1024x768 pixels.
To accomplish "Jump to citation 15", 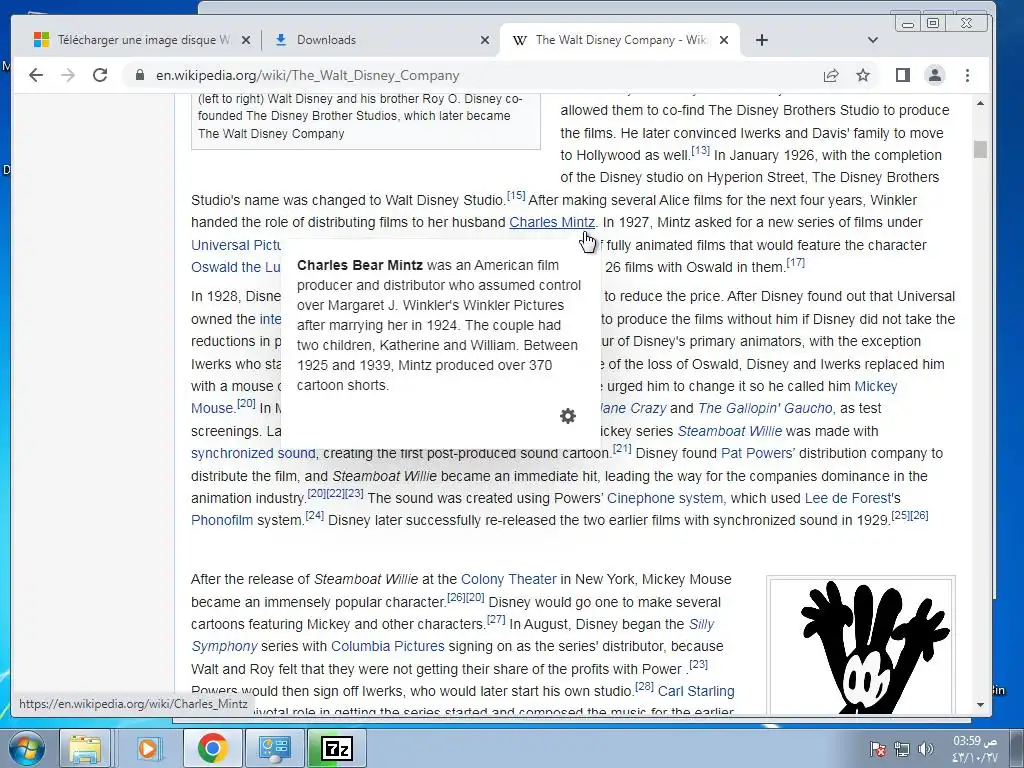I will tap(516, 195).
